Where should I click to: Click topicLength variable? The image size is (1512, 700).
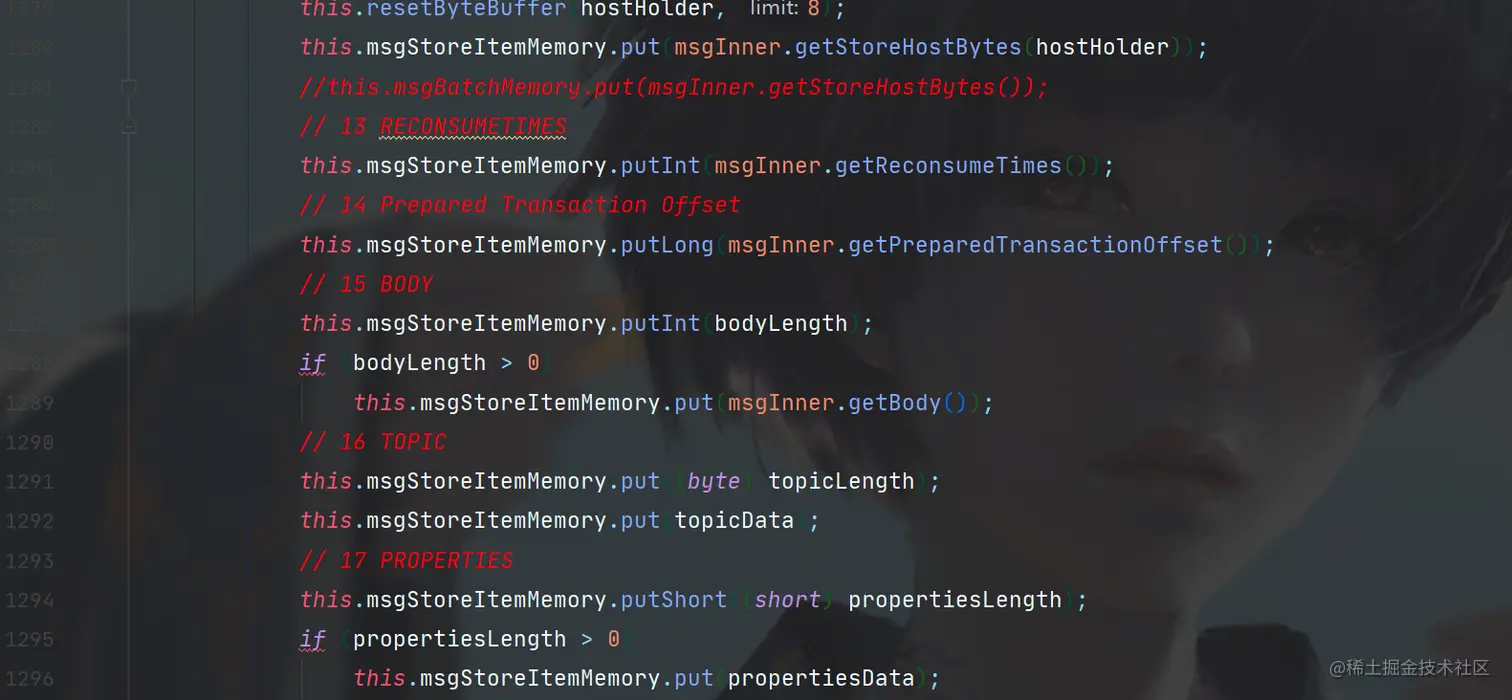click(x=841, y=482)
